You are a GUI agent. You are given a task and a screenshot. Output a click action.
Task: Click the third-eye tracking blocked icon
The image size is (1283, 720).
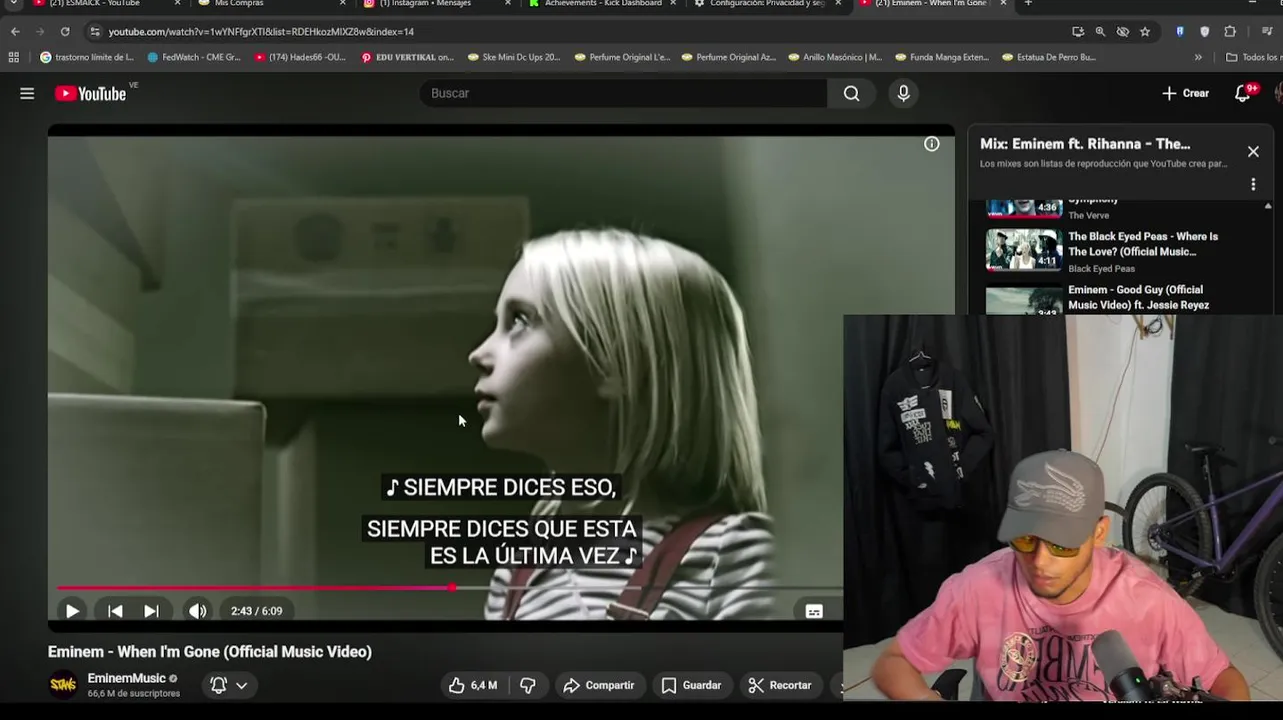[x=1123, y=31]
